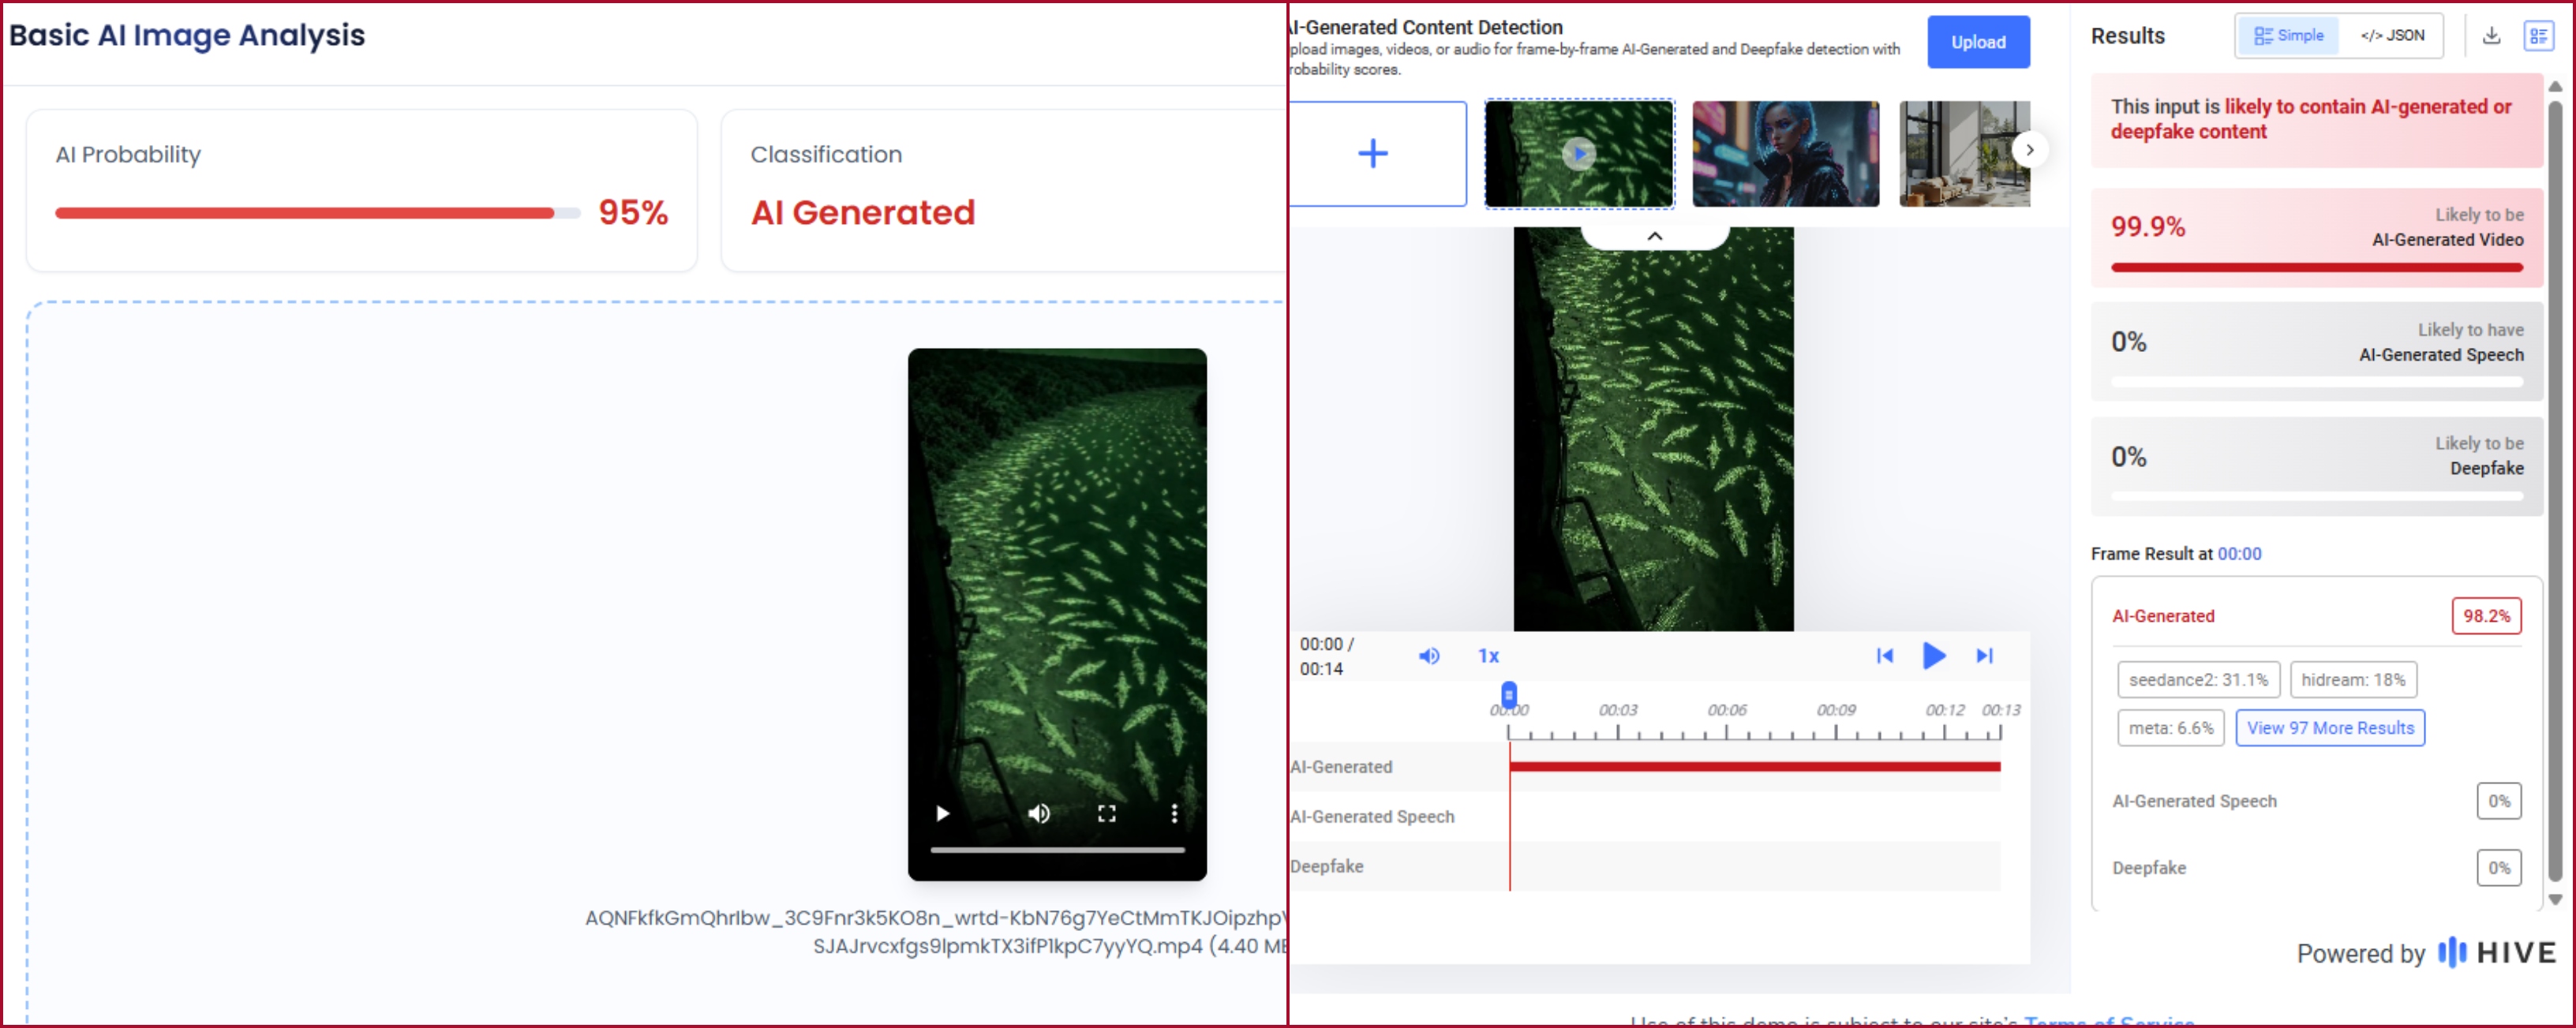
Task: Click the AI-Generated Speech 0% frame score box
Action: click(2498, 801)
